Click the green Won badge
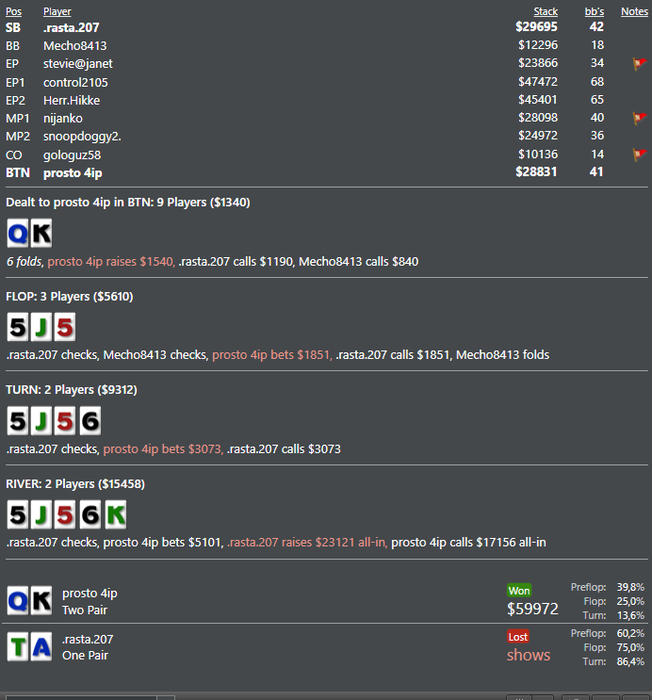This screenshot has height=700, width=652. tap(519, 591)
